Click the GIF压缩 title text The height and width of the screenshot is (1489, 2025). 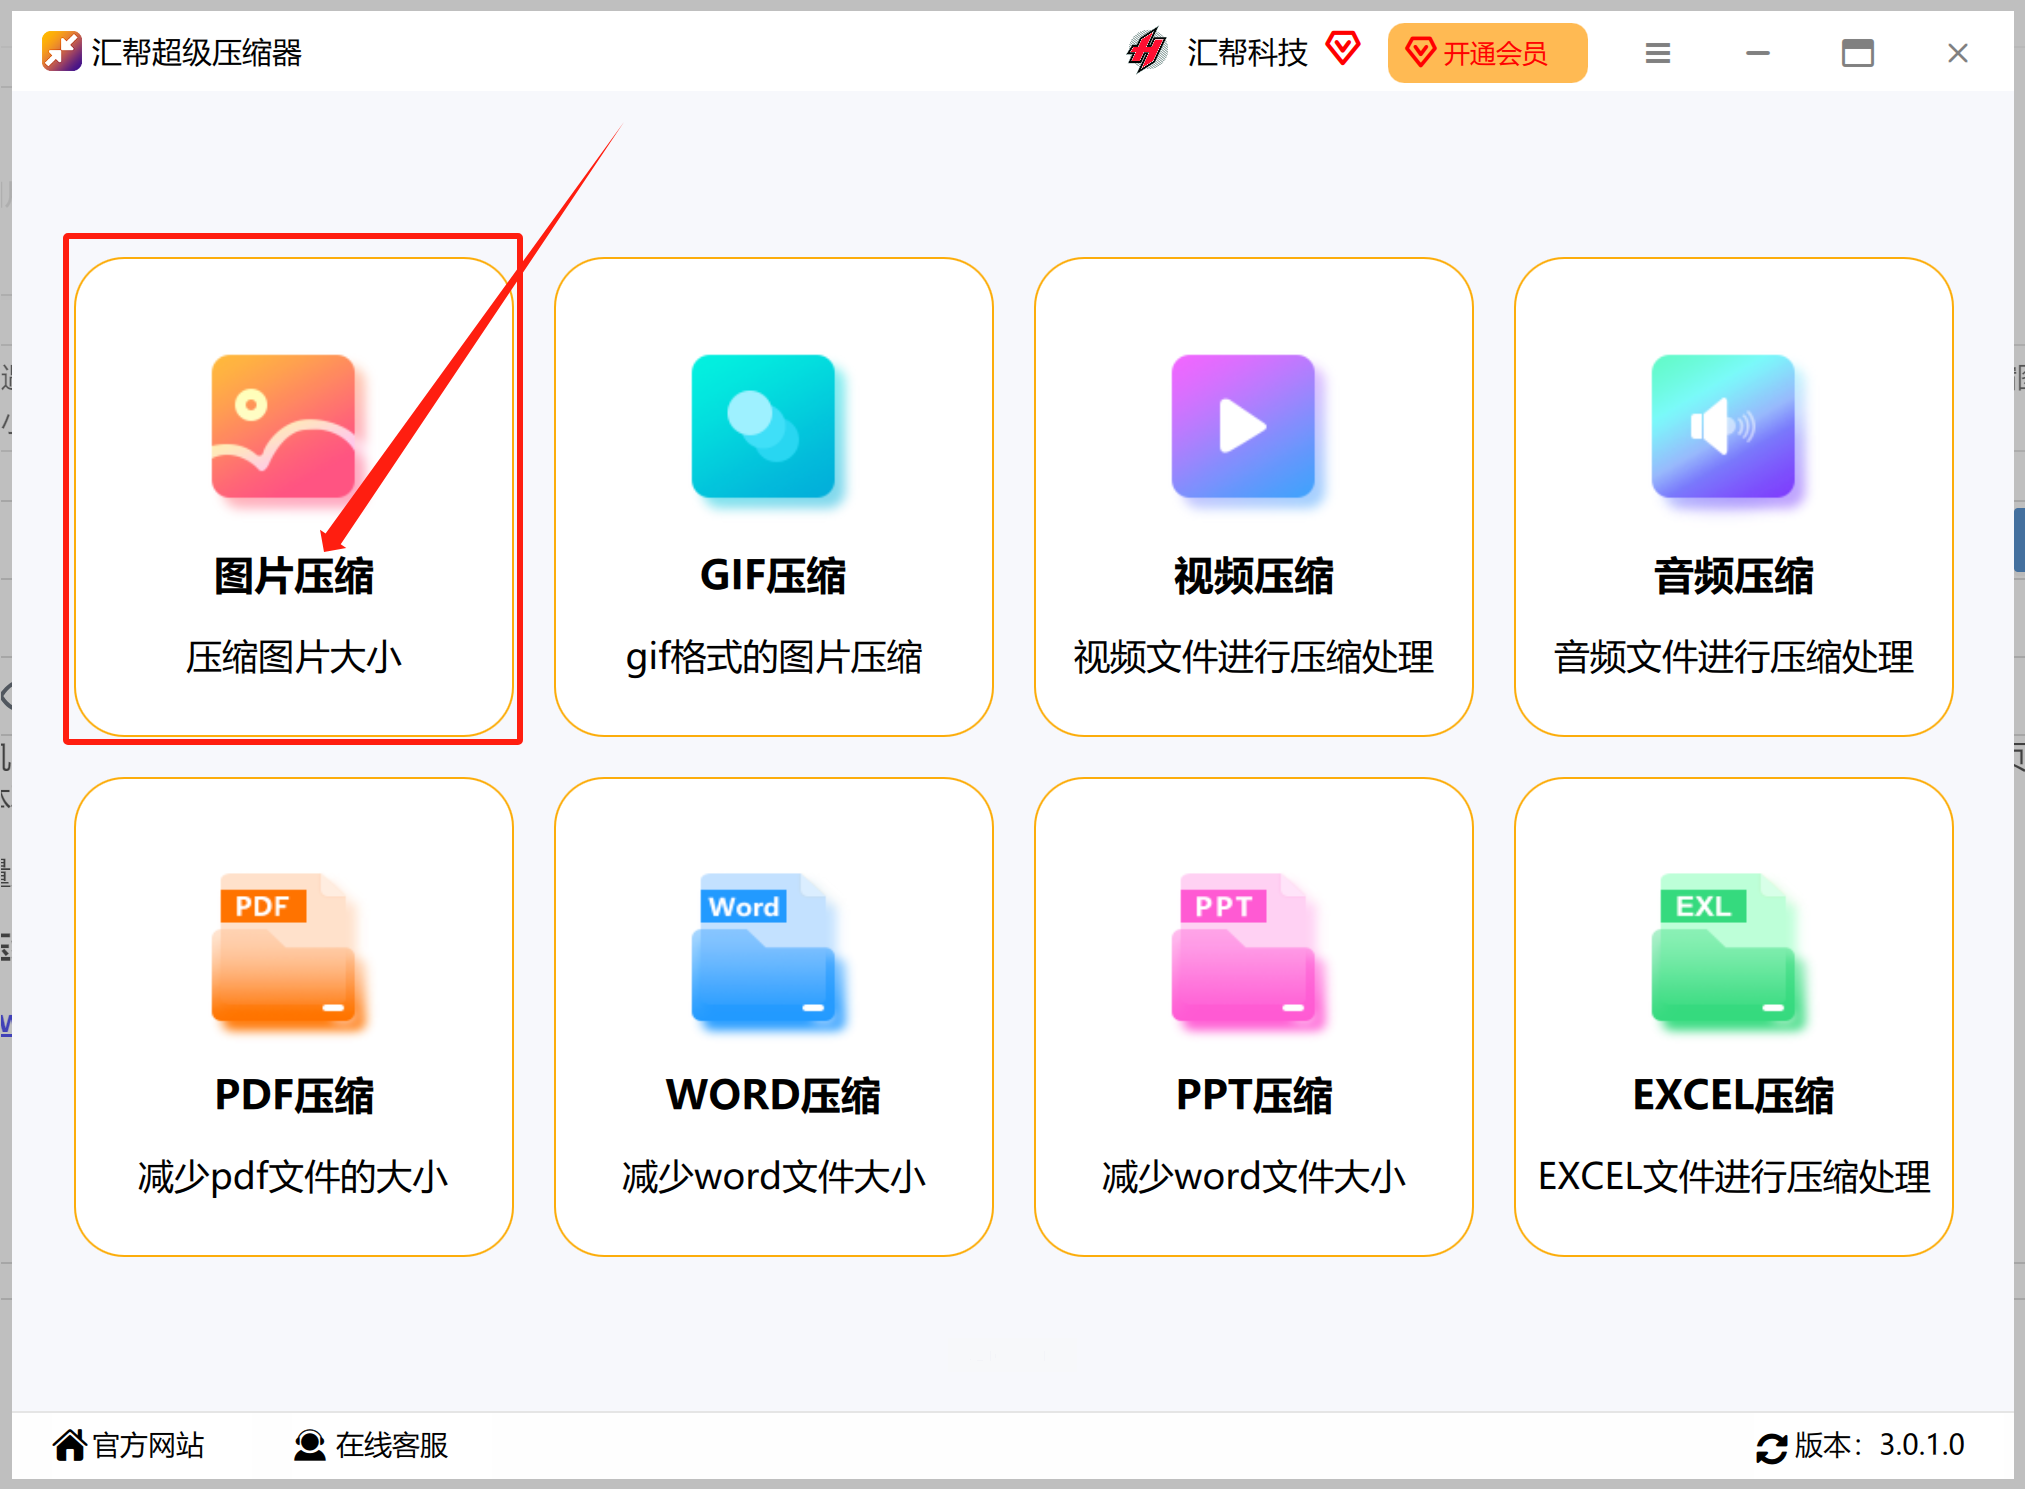click(773, 576)
